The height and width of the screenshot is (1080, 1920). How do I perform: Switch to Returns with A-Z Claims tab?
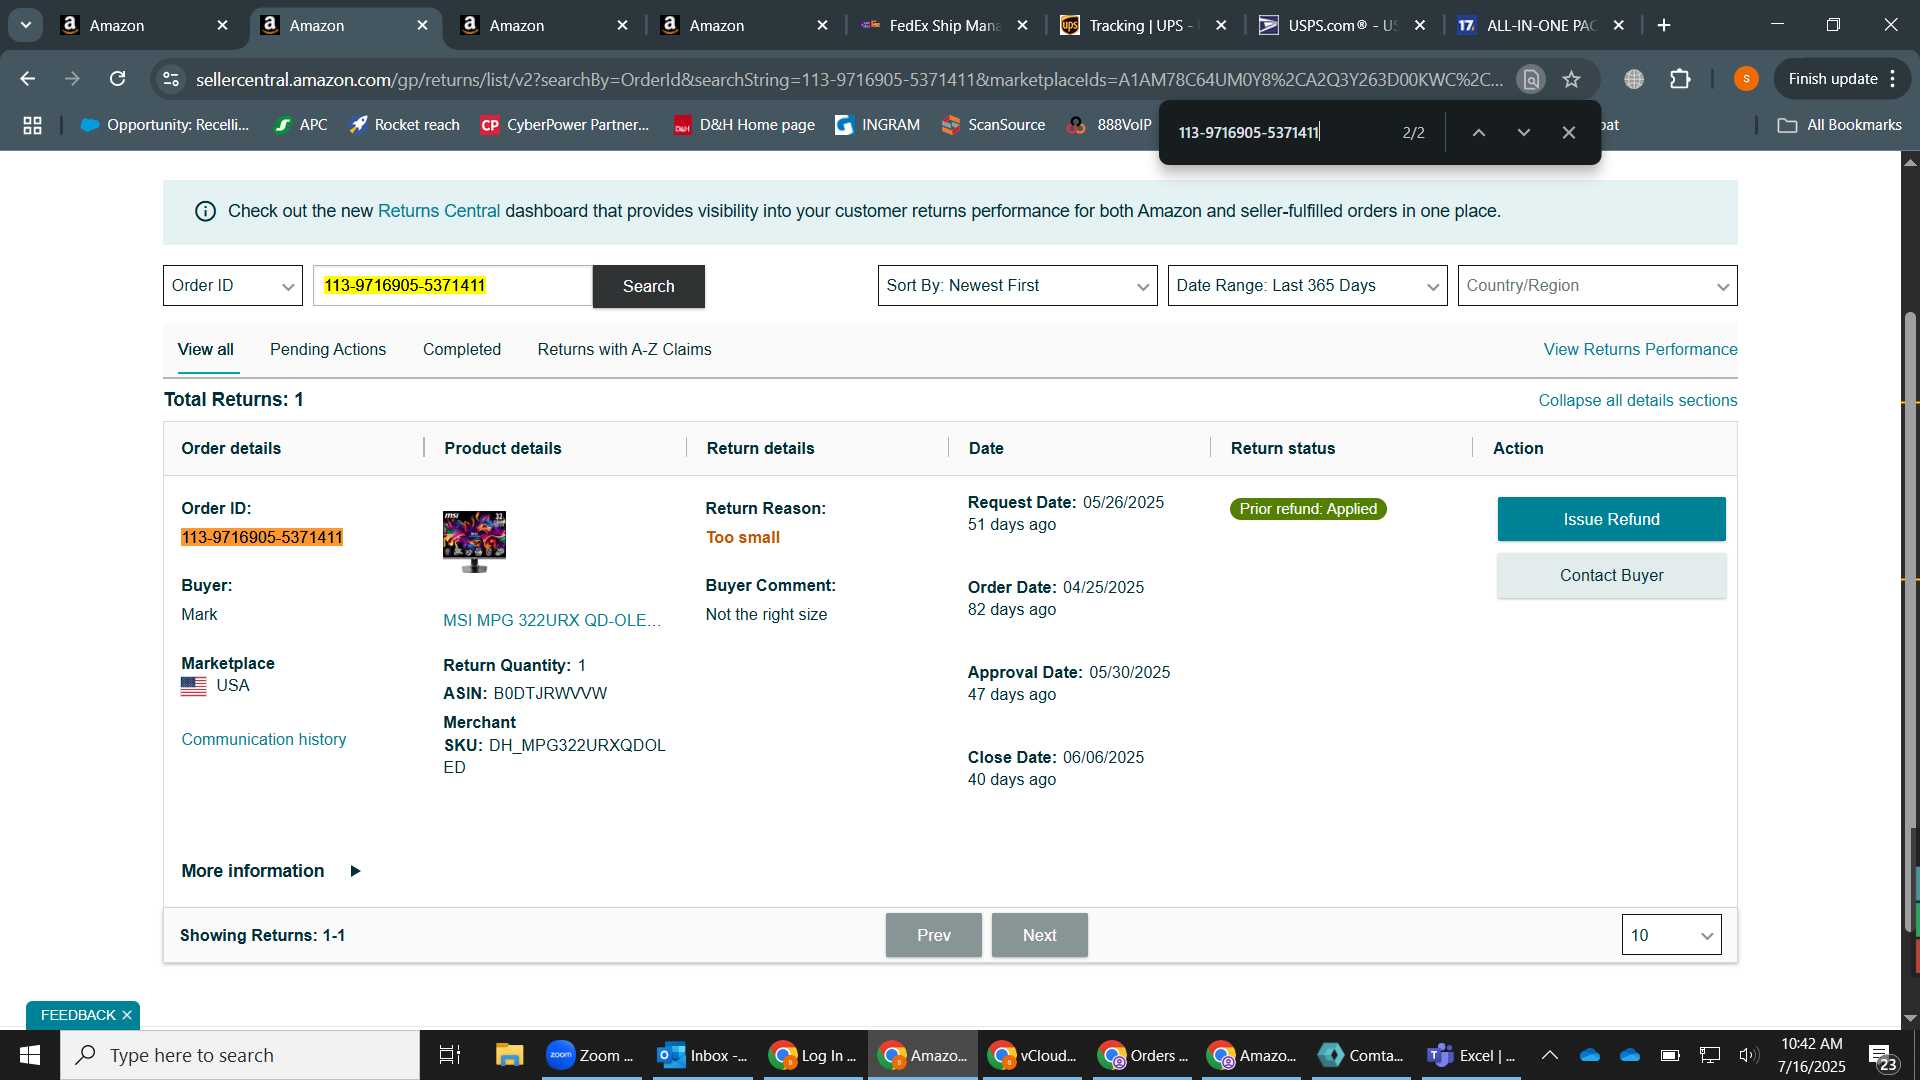pyautogui.click(x=624, y=350)
